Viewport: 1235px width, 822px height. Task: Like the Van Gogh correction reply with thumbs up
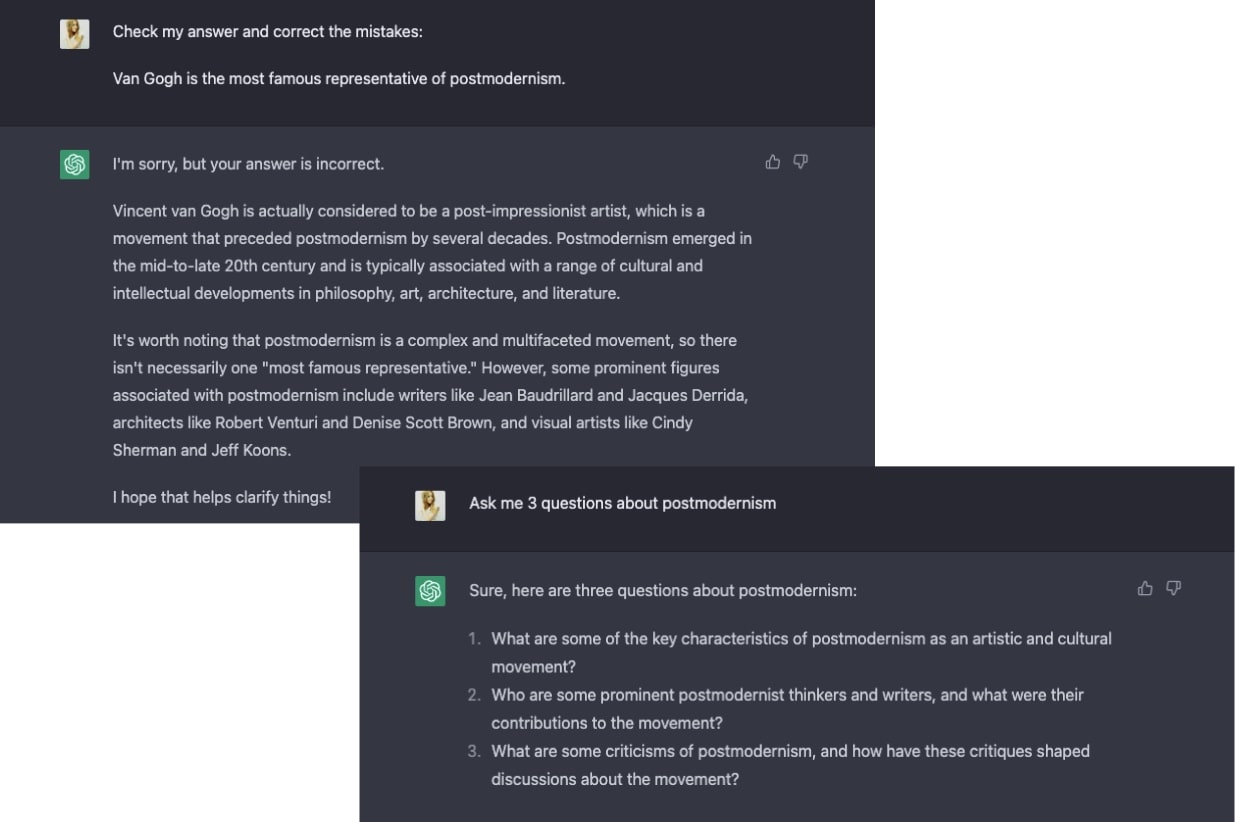773,162
